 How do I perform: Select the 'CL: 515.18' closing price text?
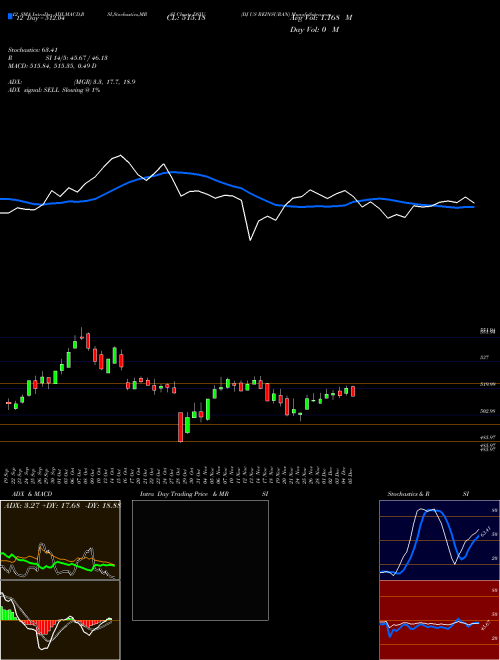186,18
